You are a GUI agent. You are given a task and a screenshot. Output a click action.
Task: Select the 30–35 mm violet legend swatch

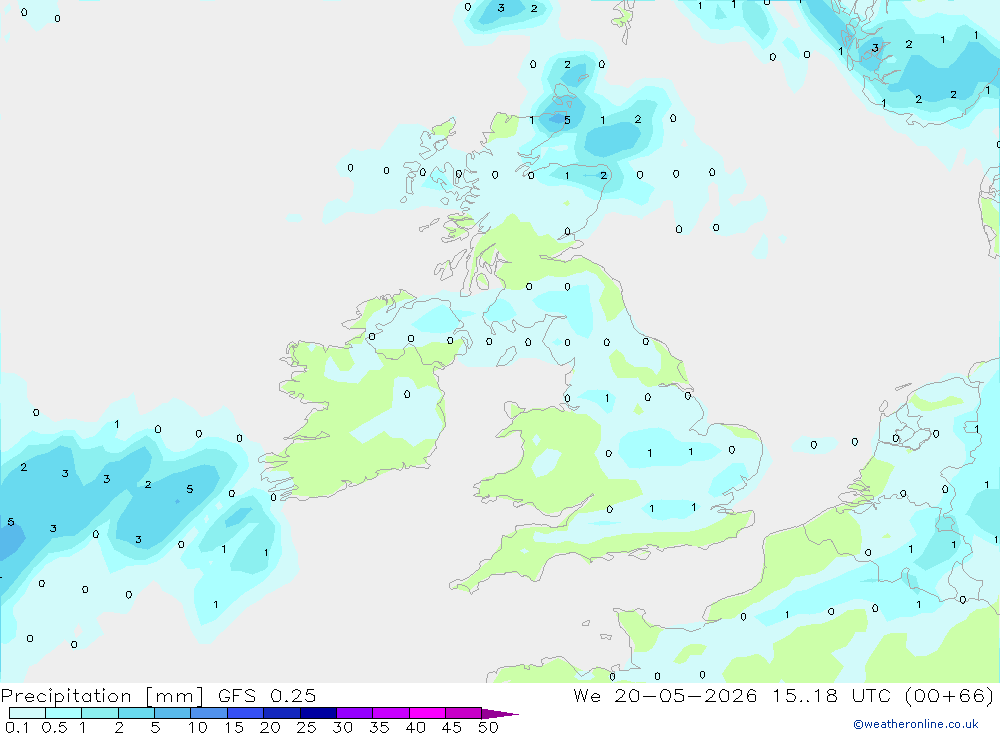point(354,713)
